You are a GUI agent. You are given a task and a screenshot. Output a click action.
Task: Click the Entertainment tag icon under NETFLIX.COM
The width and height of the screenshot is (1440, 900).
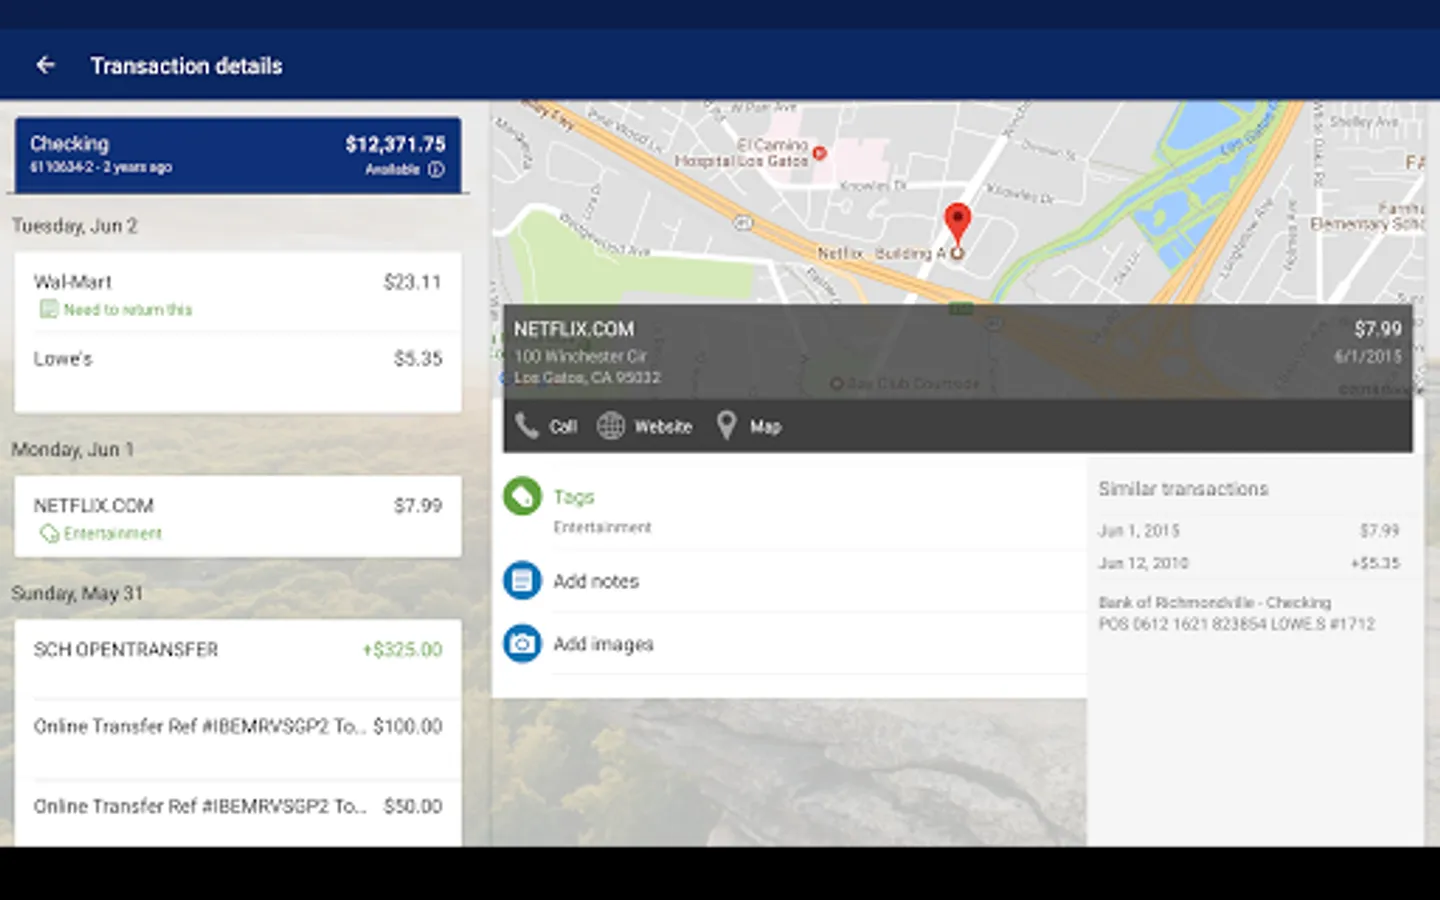pyautogui.click(x=48, y=533)
